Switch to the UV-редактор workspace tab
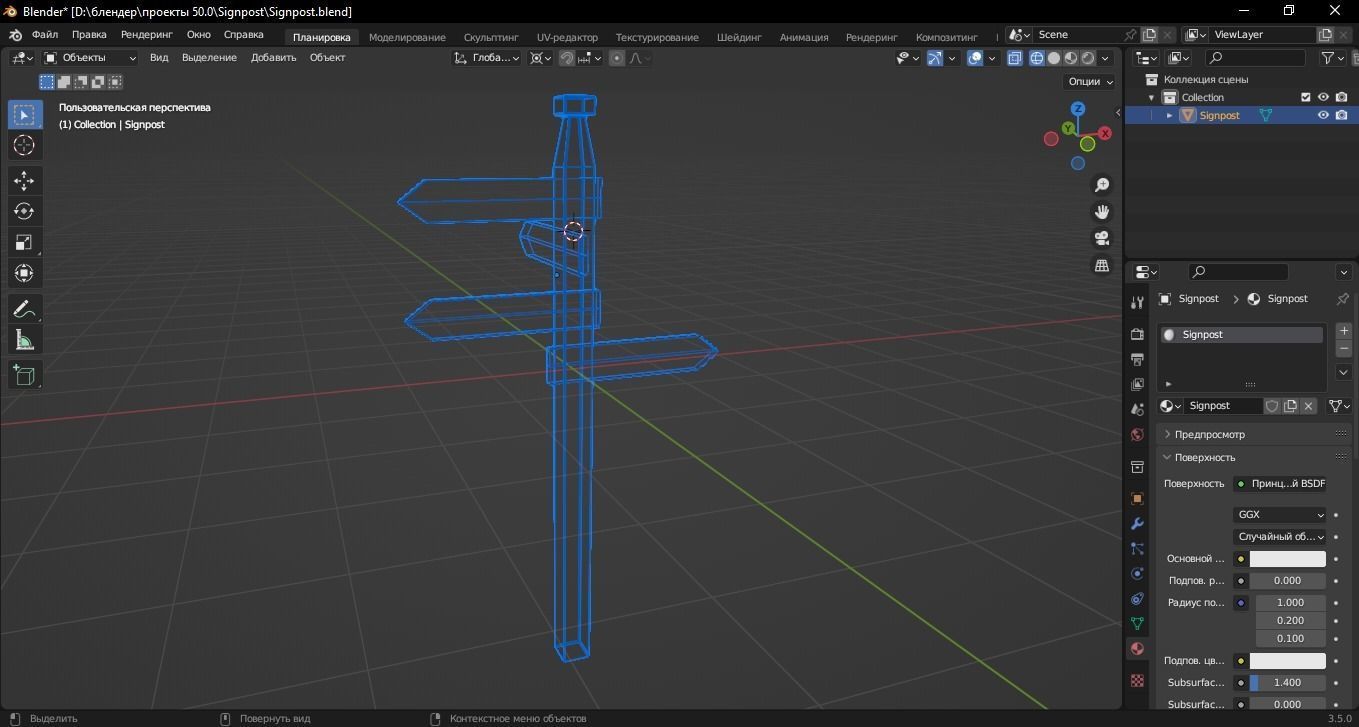Image resolution: width=1359 pixels, height=727 pixels. [567, 37]
